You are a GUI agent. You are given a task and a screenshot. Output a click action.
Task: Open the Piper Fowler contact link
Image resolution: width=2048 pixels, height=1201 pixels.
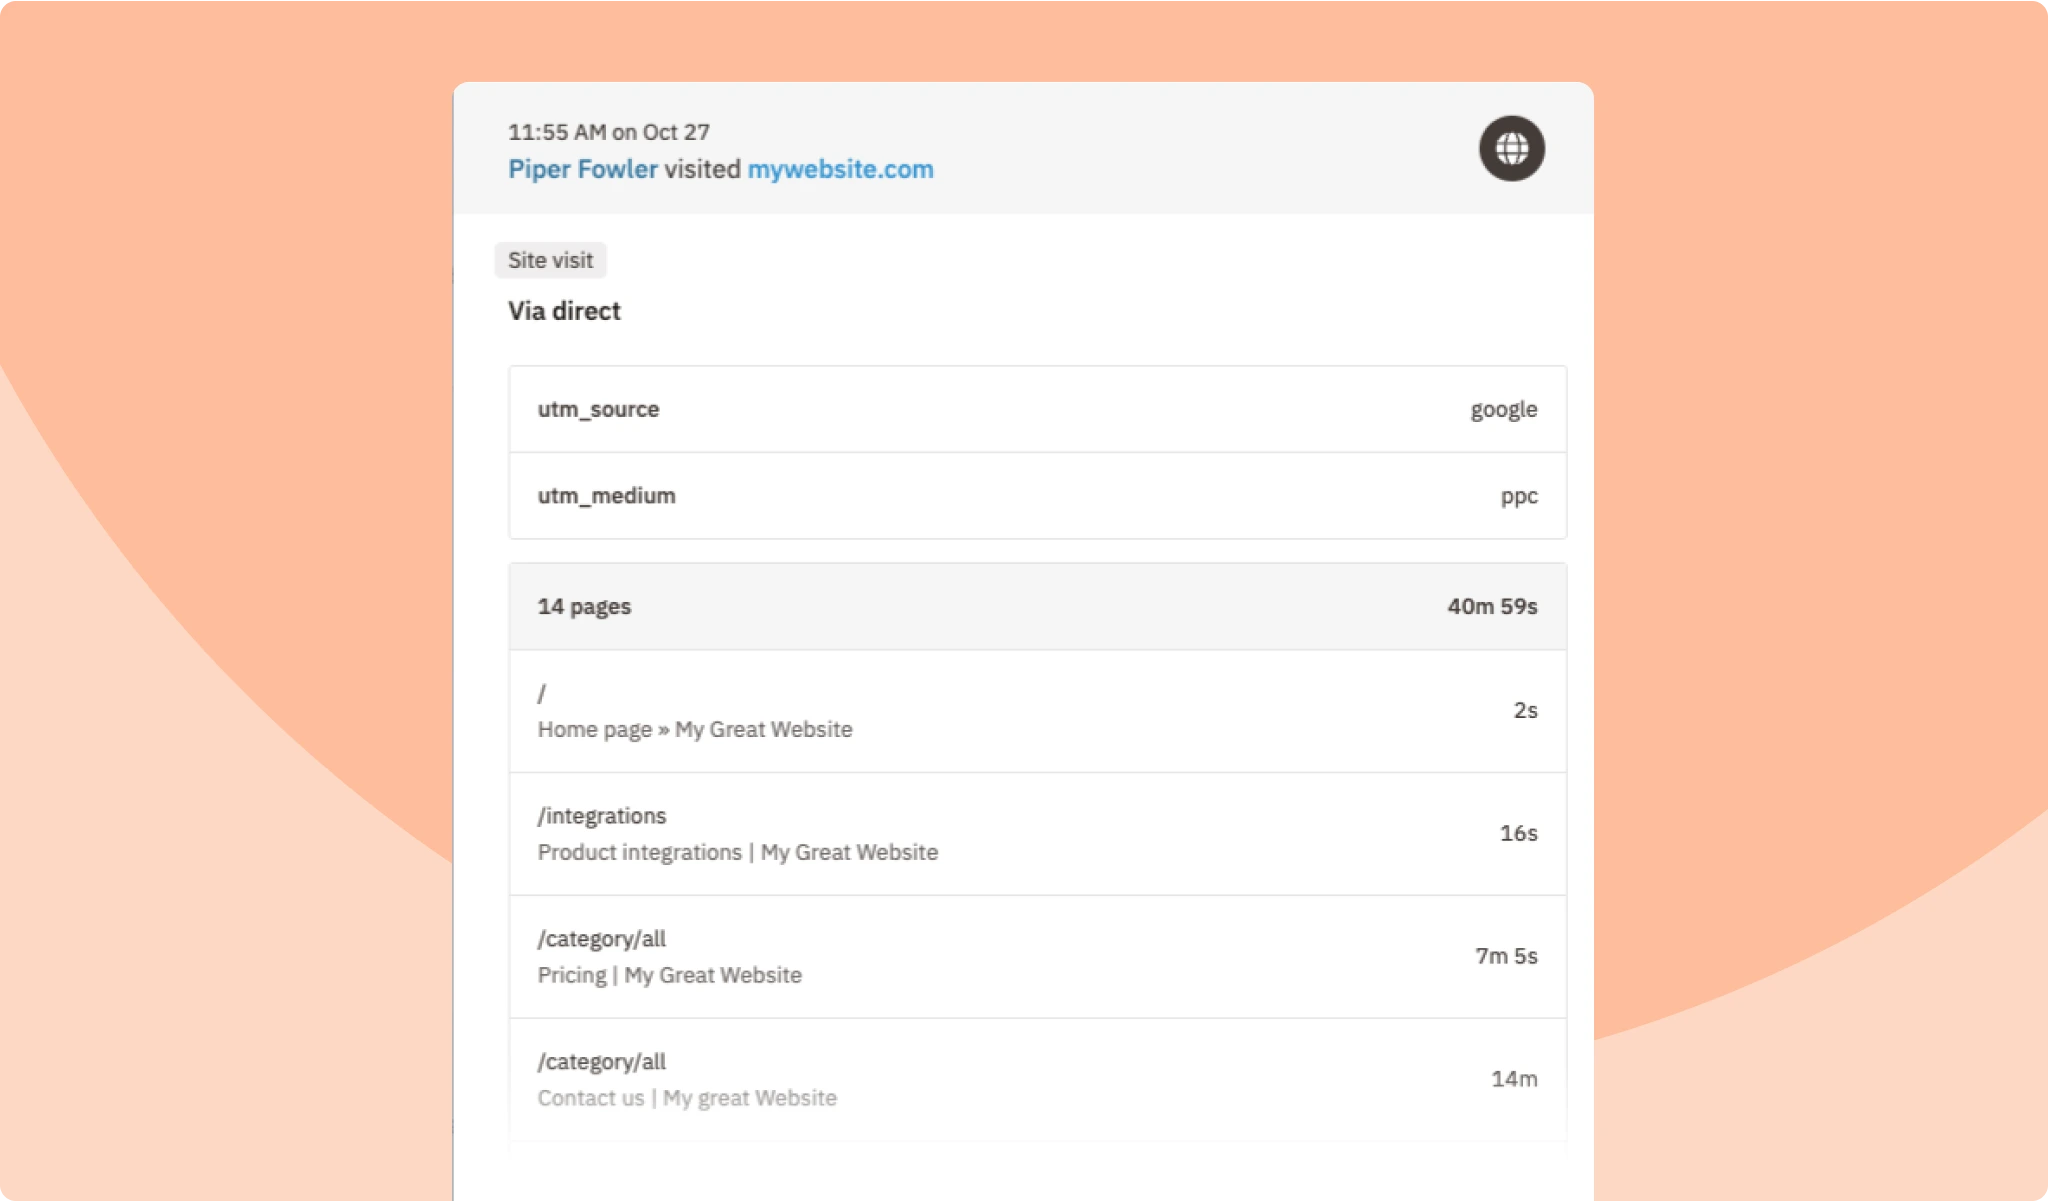[581, 169]
